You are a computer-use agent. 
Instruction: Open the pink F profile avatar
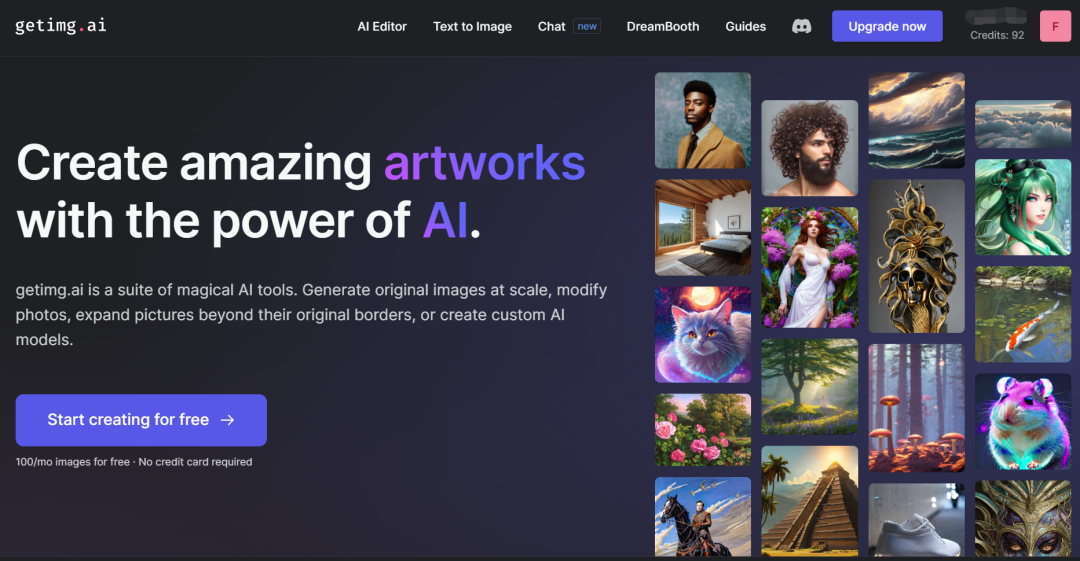click(1055, 26)
